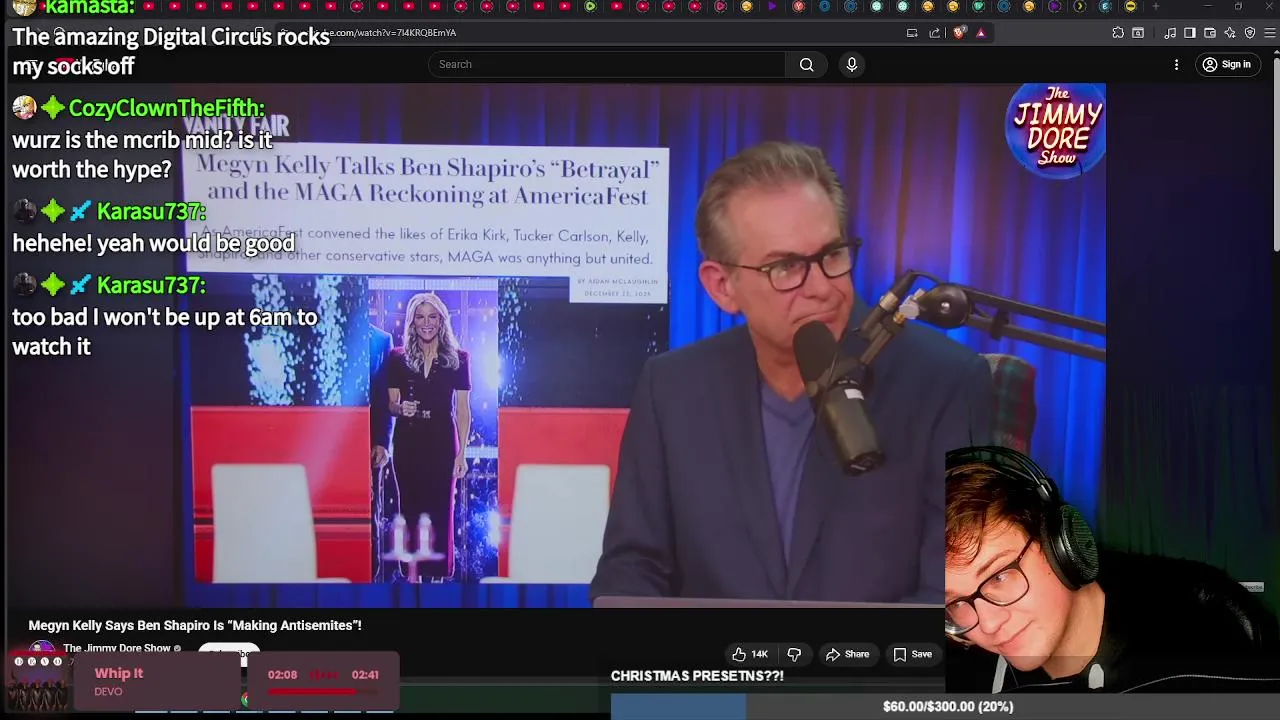Open the Leo AI sparkle icon
The image size is (1280, 720).
1230,33
